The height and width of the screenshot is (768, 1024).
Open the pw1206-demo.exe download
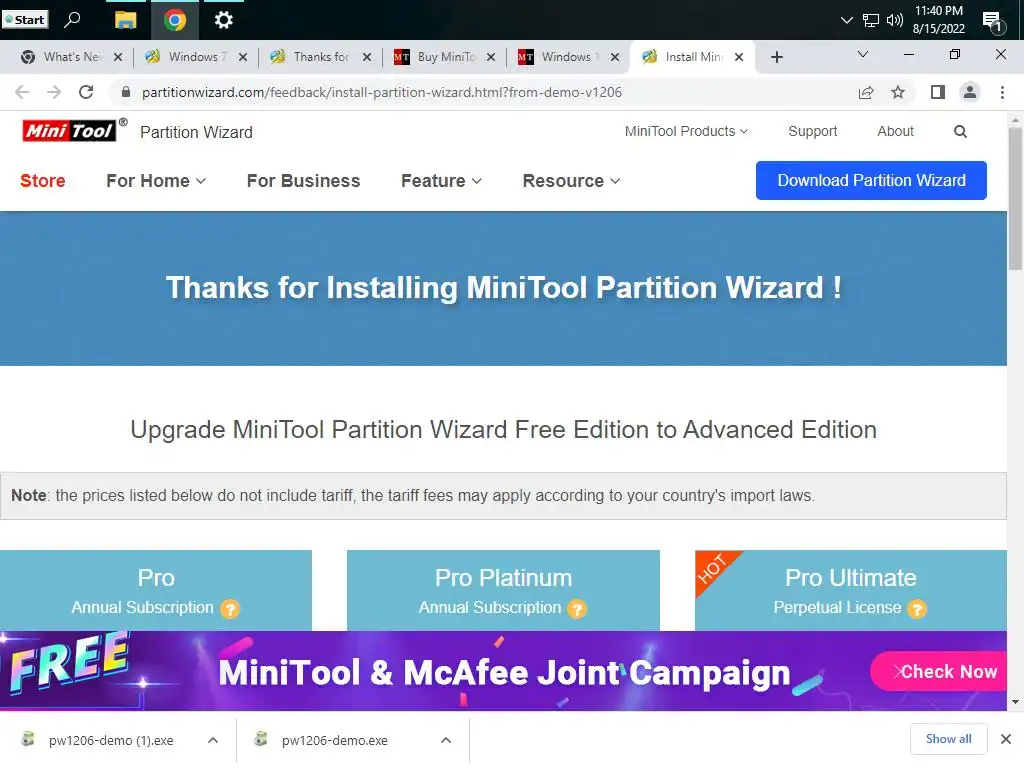pyautogui.click(x=334, y=740)
